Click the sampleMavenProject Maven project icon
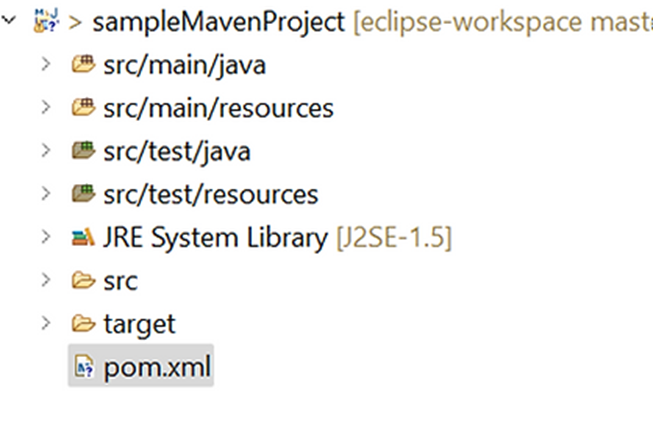 pyautogui.click(x=46, y=20)
